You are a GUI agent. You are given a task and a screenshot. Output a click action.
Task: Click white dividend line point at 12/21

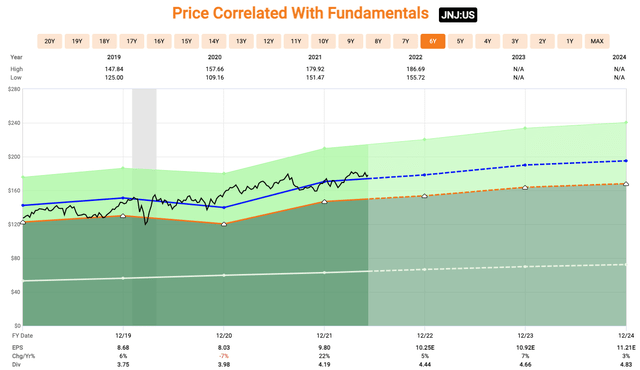(324, 273)
